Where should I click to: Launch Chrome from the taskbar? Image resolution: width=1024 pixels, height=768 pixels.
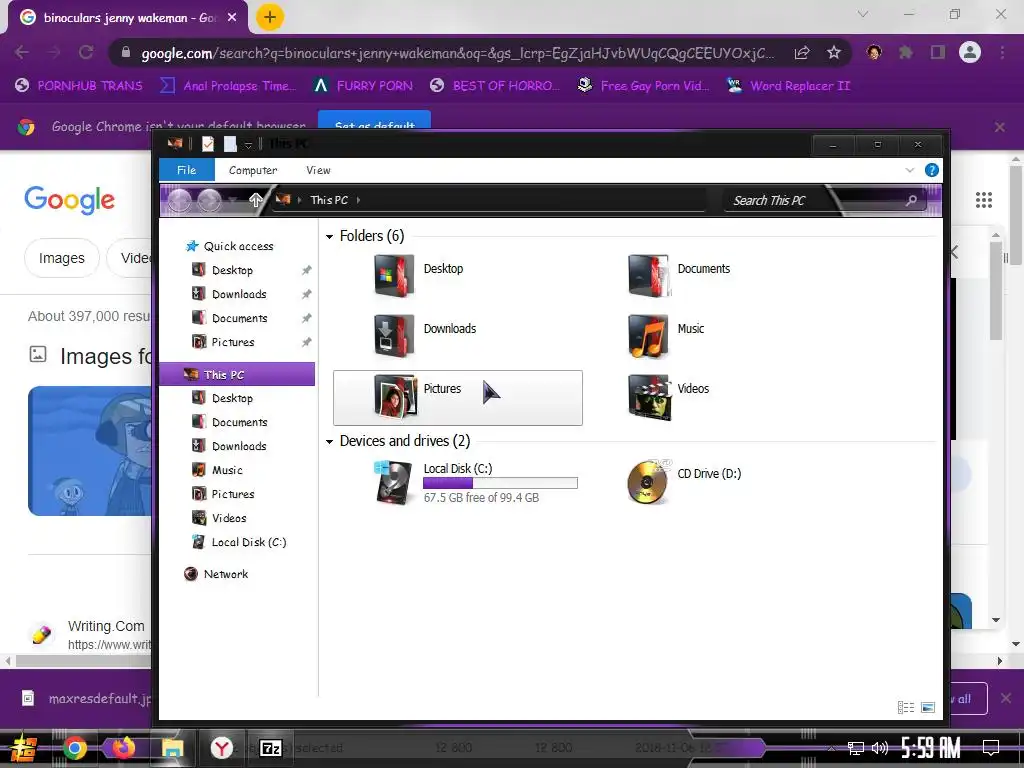[x=74, y=748]
